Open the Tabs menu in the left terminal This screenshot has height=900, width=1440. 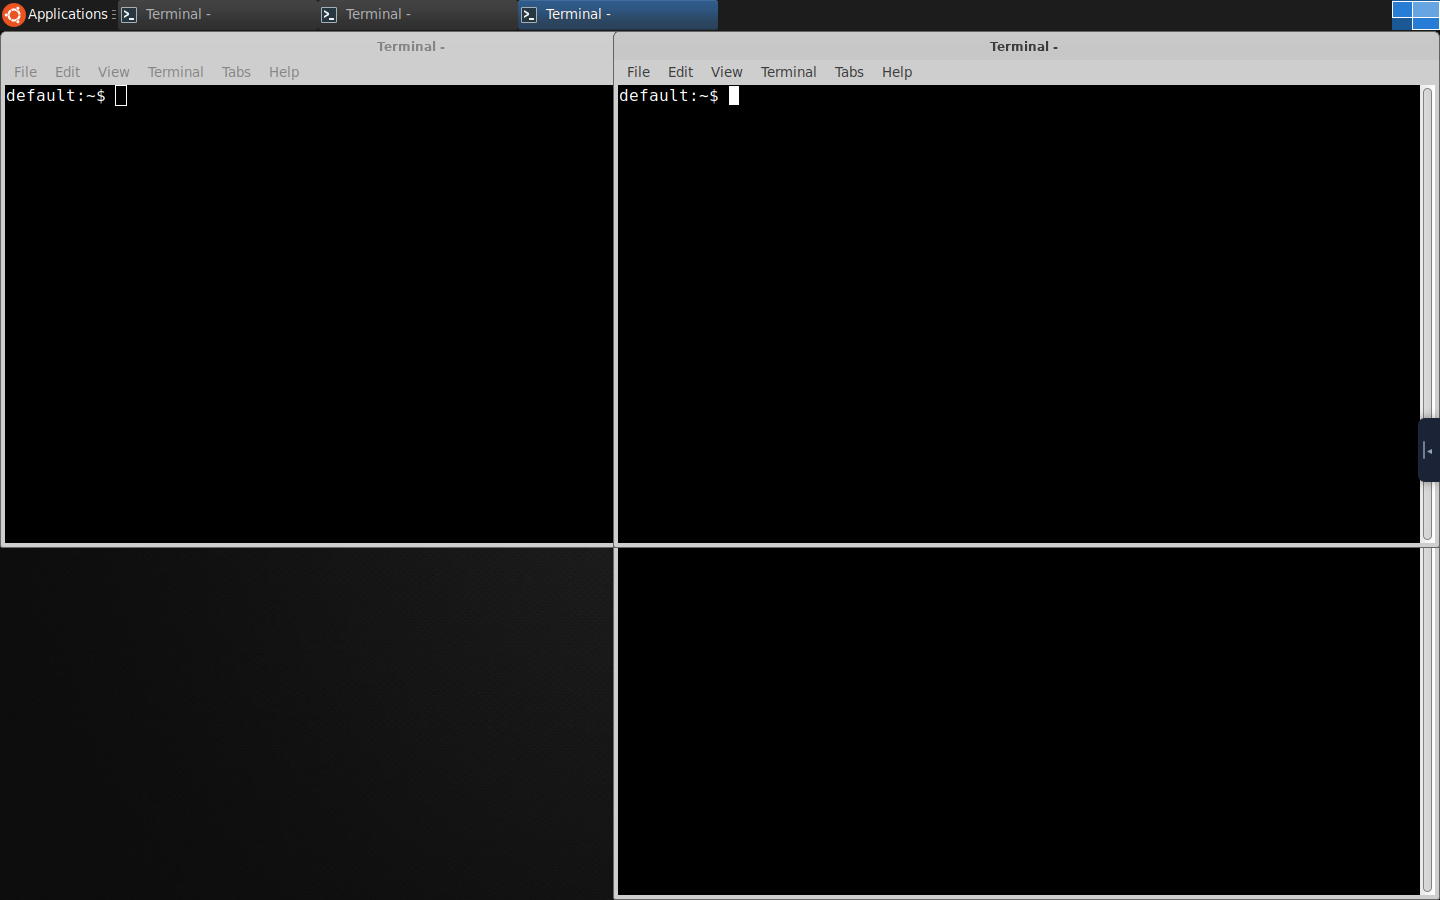coord(236,72)
